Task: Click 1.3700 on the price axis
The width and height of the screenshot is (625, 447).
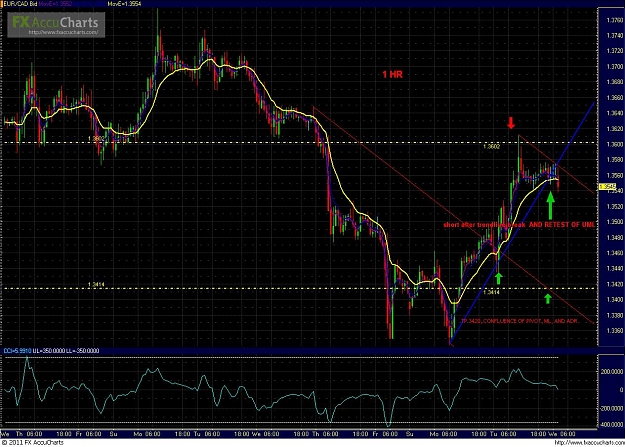Action: [614, 67]
